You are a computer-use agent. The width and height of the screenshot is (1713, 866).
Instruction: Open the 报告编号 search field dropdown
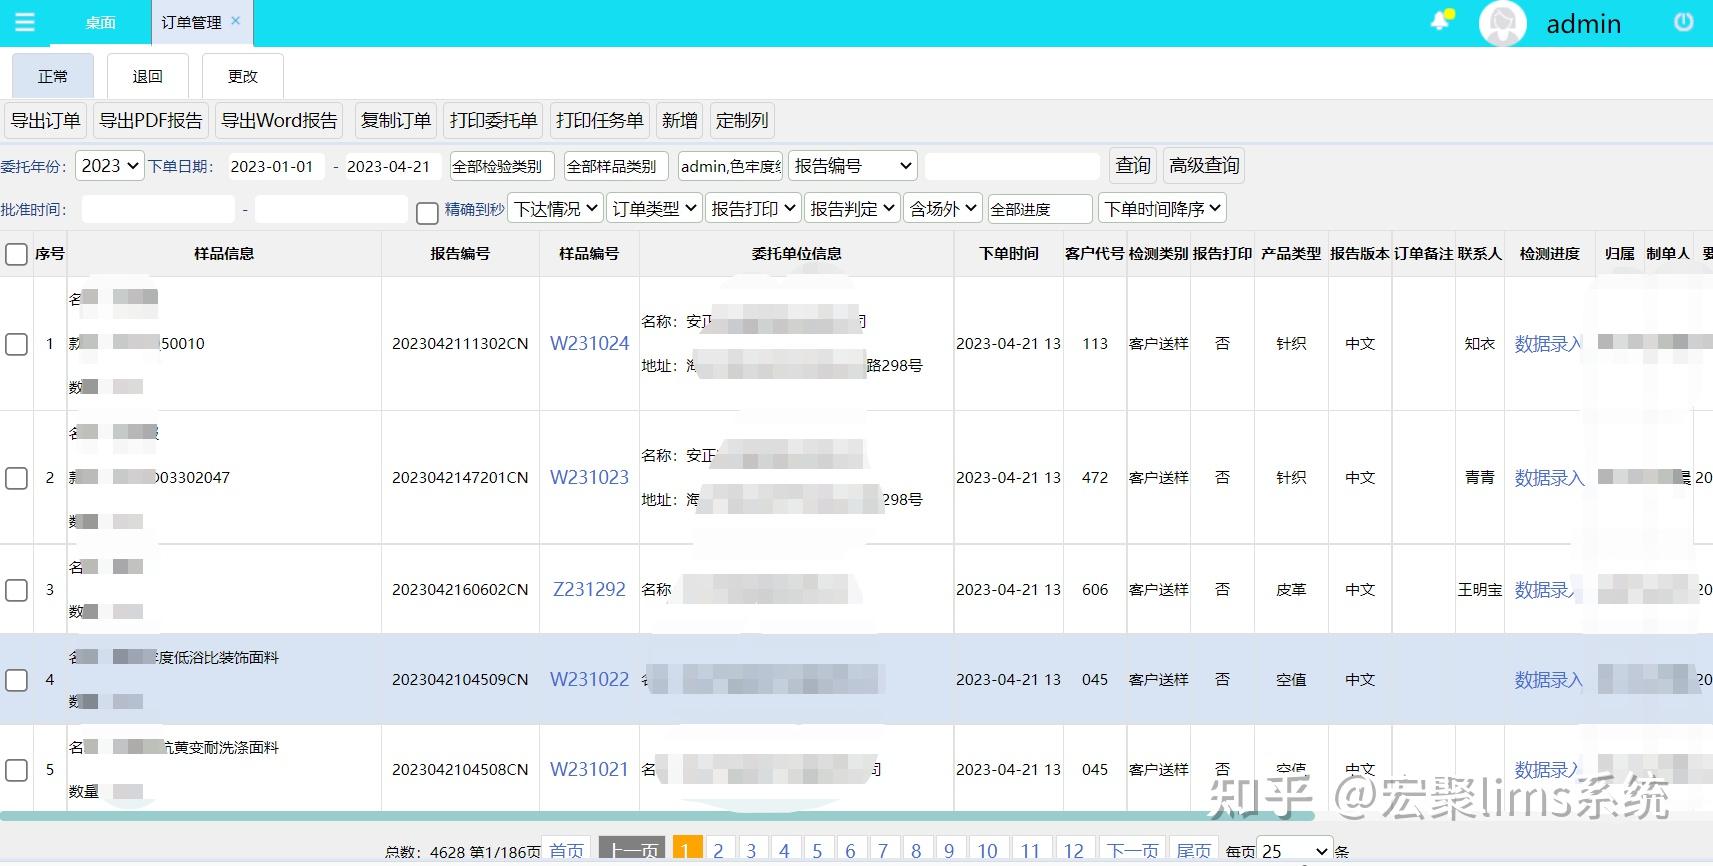[x=853, y=166]
